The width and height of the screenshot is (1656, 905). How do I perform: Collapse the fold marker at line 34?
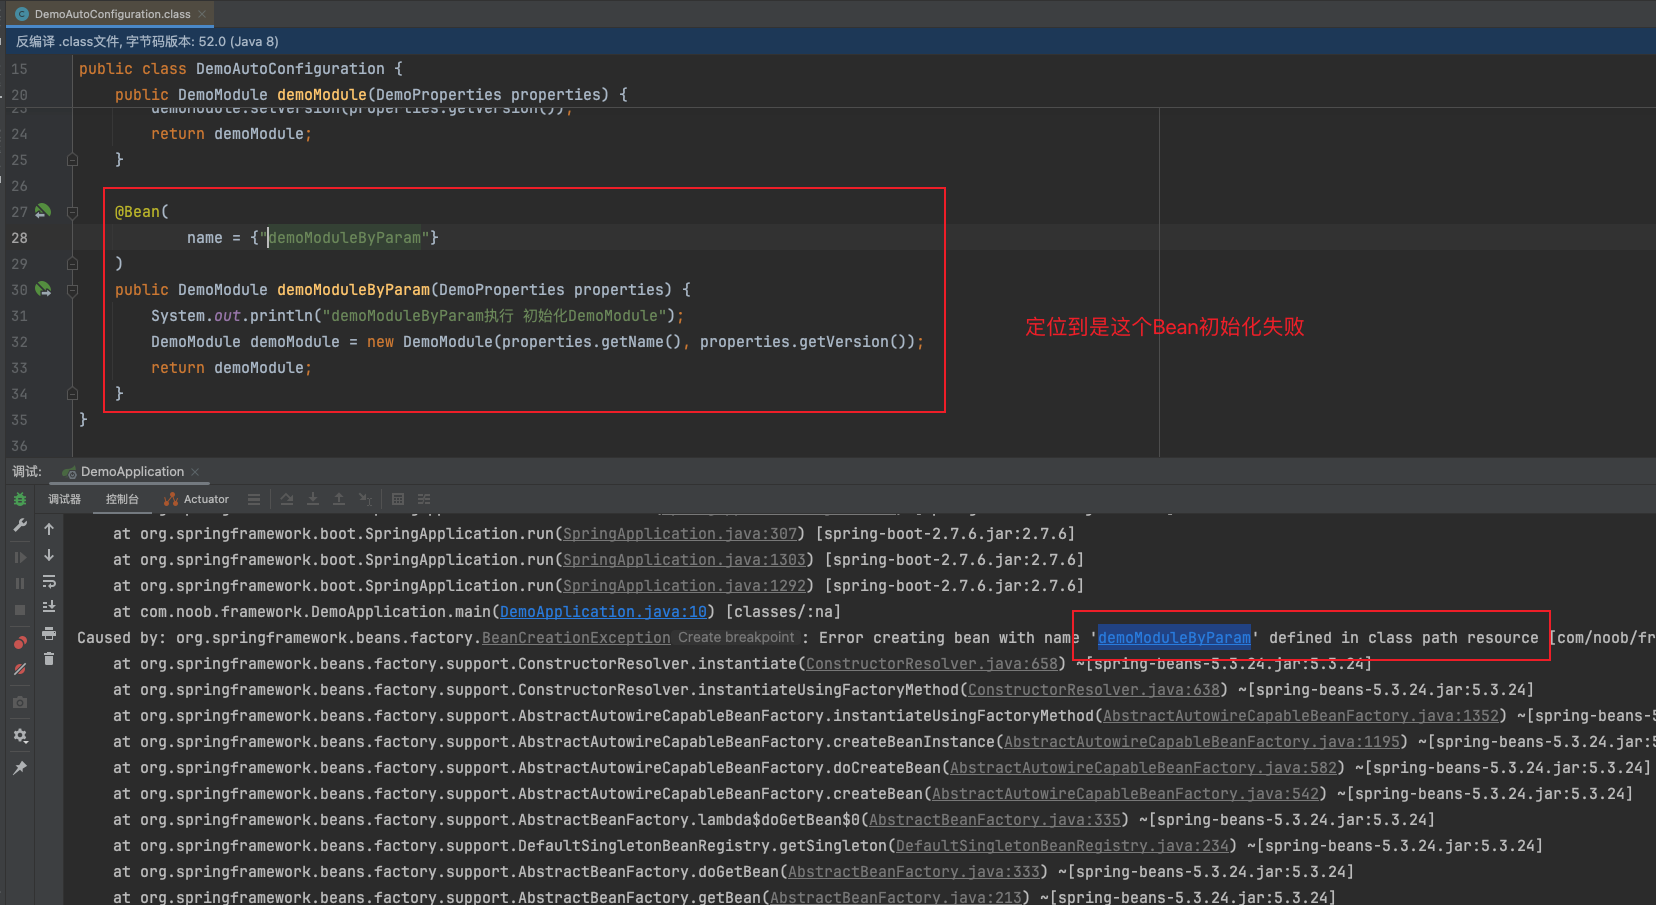coord(72,394)
